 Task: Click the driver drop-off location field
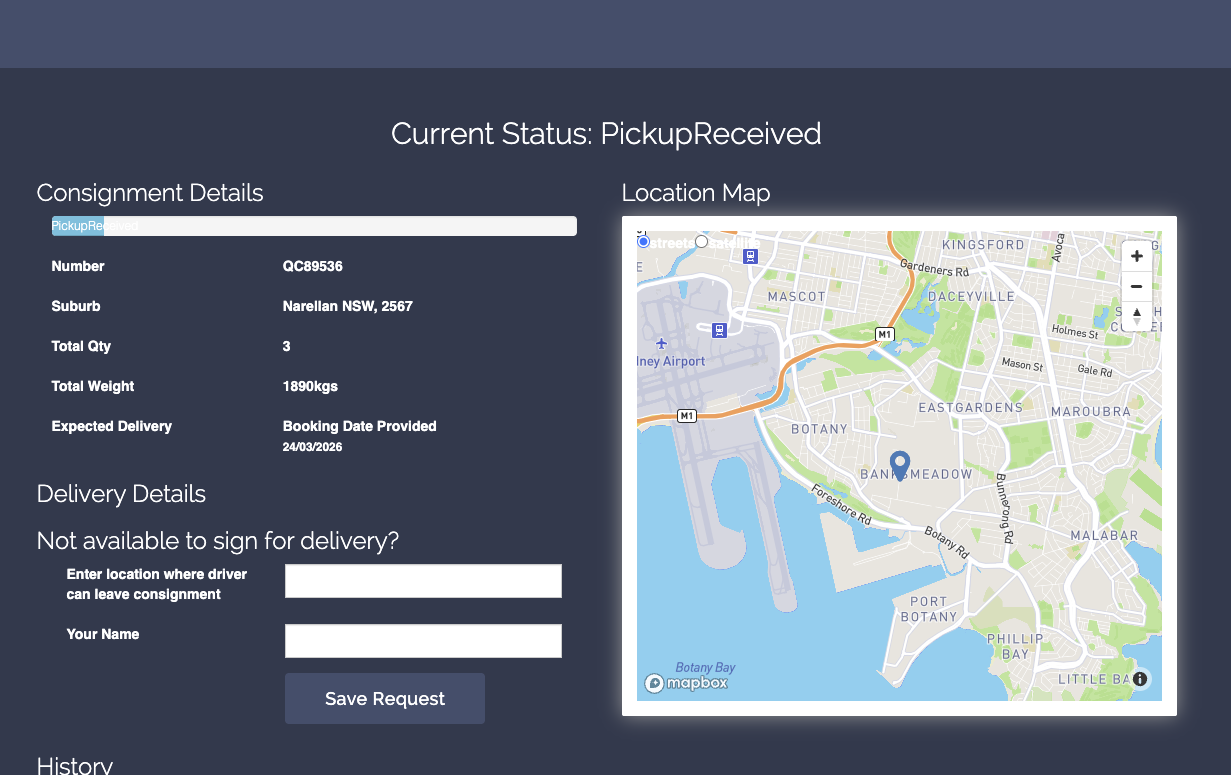point(422,580)
